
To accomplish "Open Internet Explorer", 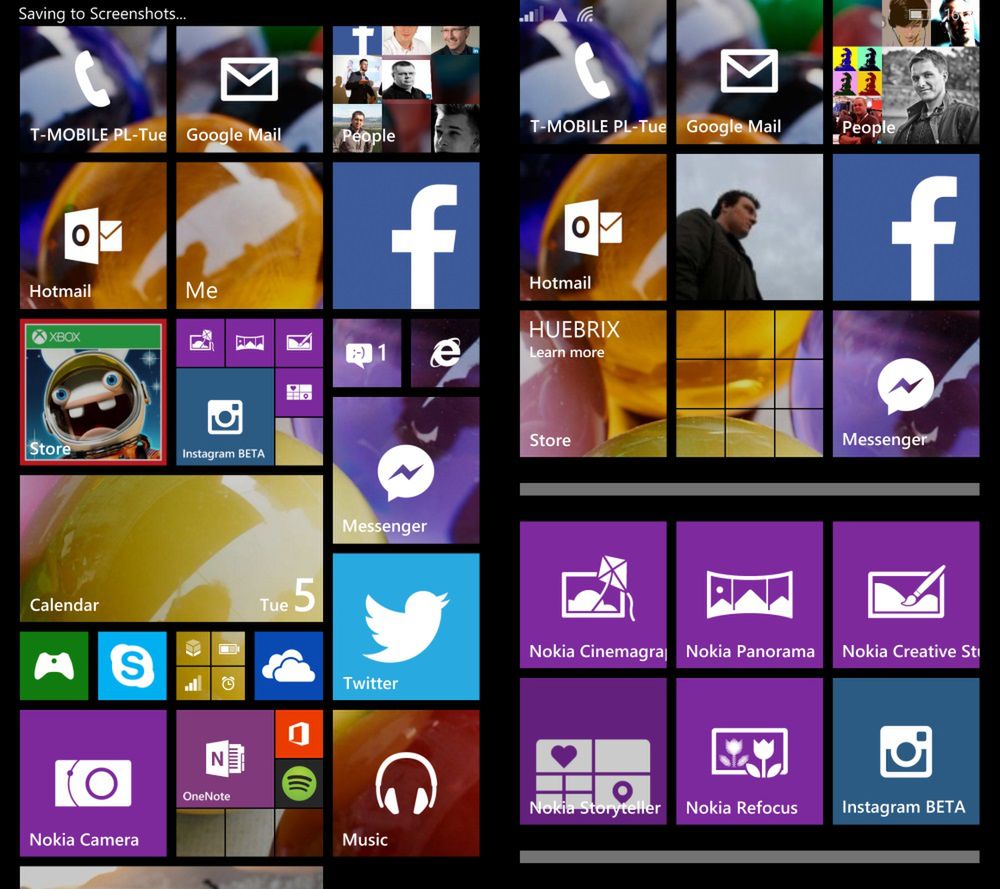I will [445, 352].
